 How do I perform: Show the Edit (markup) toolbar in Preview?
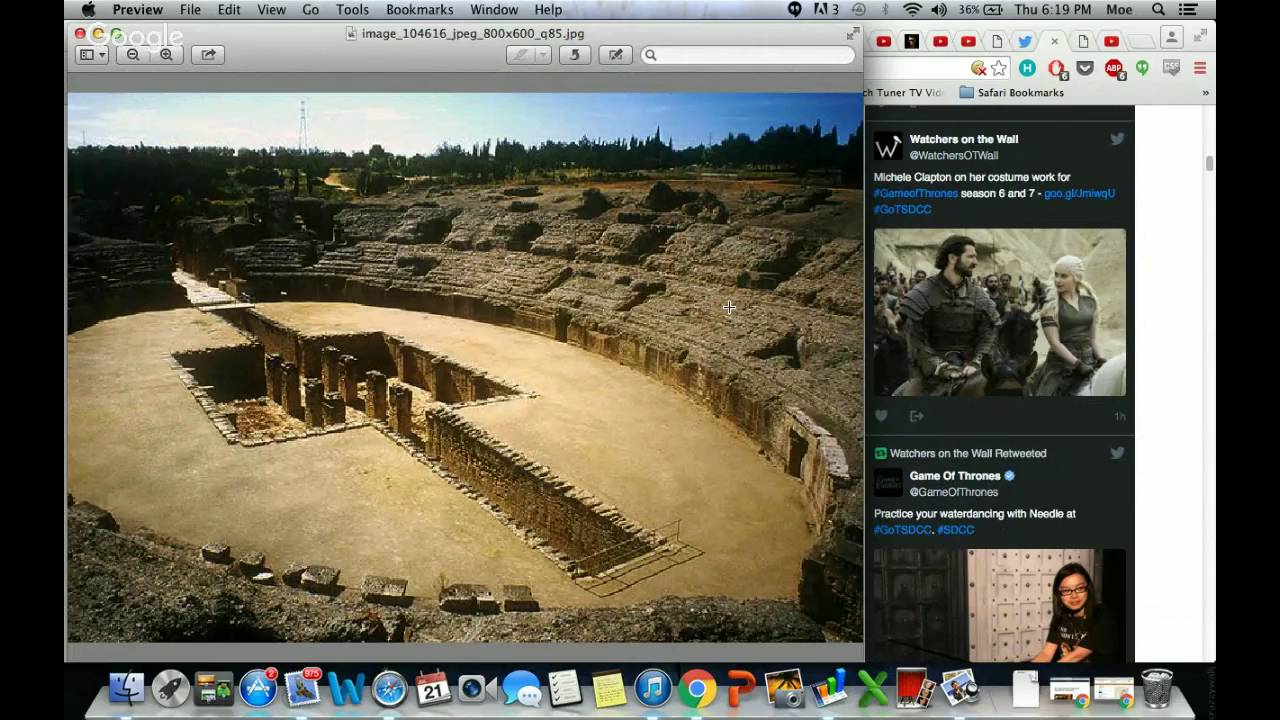tap(615, 55)
